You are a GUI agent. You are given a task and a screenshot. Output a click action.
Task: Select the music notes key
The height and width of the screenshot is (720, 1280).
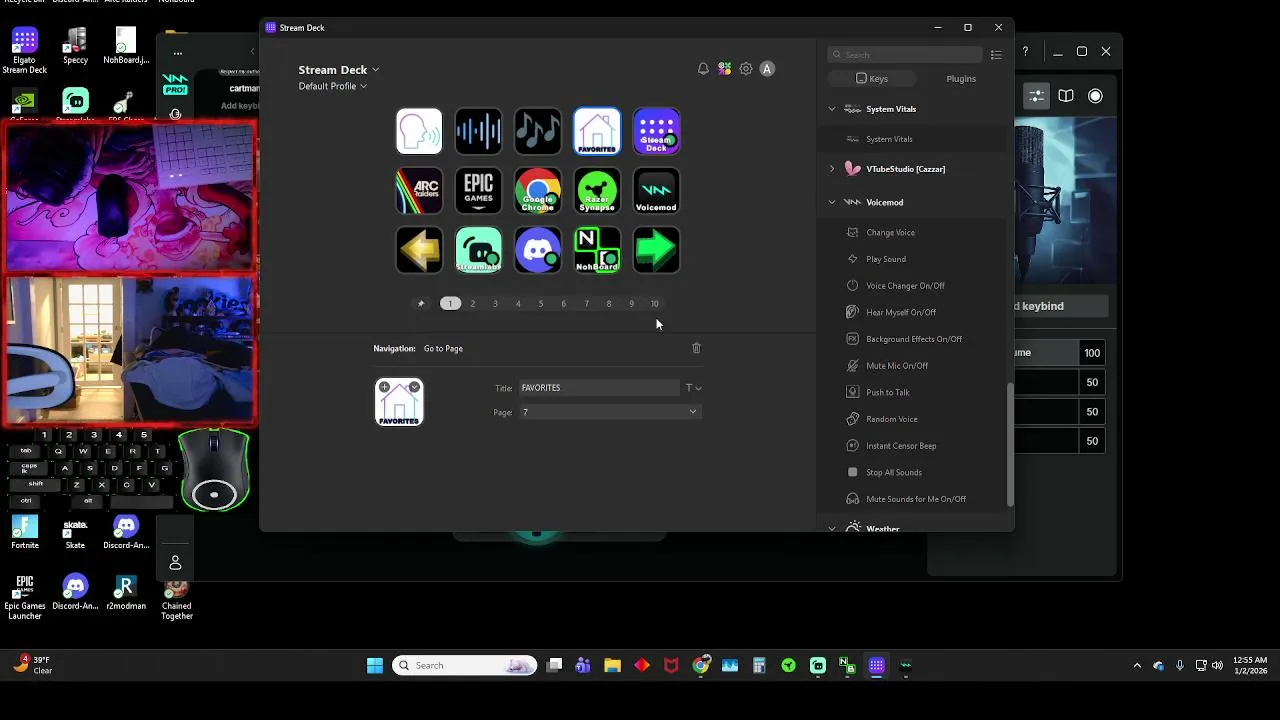(538, 132)
